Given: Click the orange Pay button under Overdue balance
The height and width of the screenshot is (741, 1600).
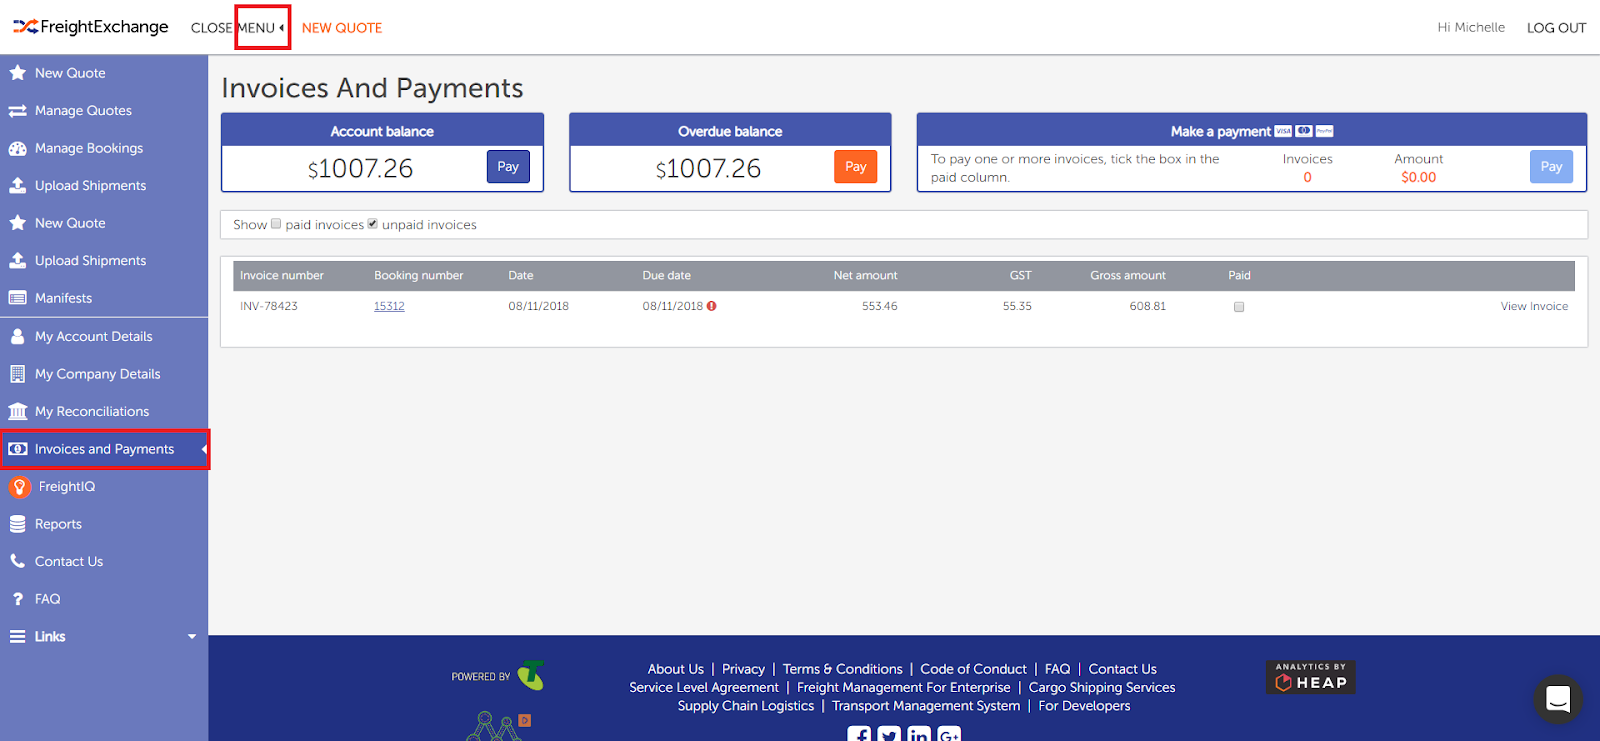Looking at the screenshot, I should (855, 167).
